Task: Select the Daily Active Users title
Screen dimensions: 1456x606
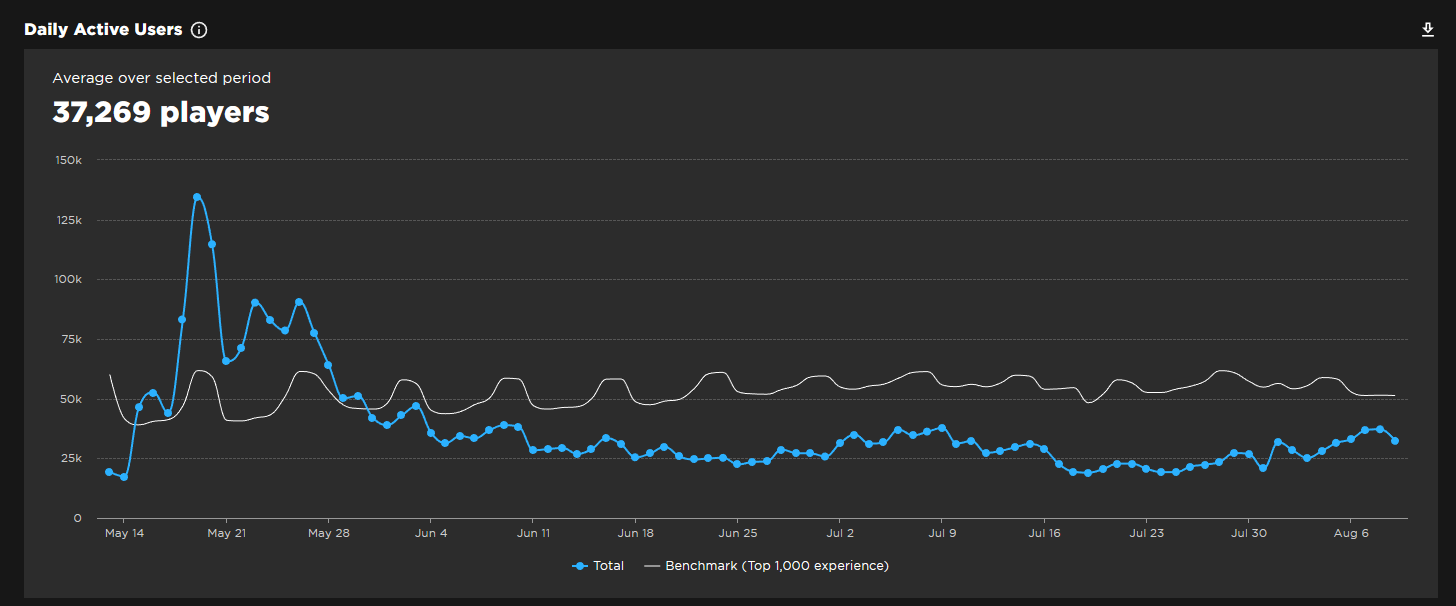Action: 104,29
